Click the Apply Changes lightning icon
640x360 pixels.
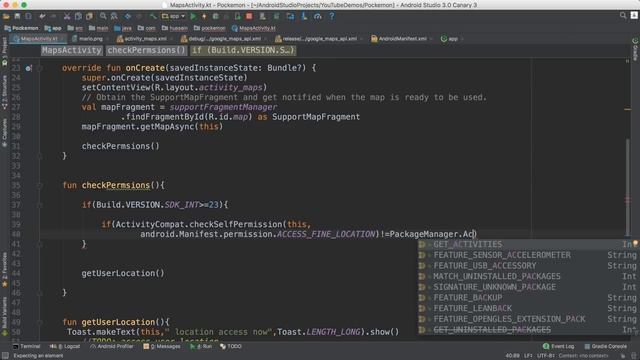(204, 16)
